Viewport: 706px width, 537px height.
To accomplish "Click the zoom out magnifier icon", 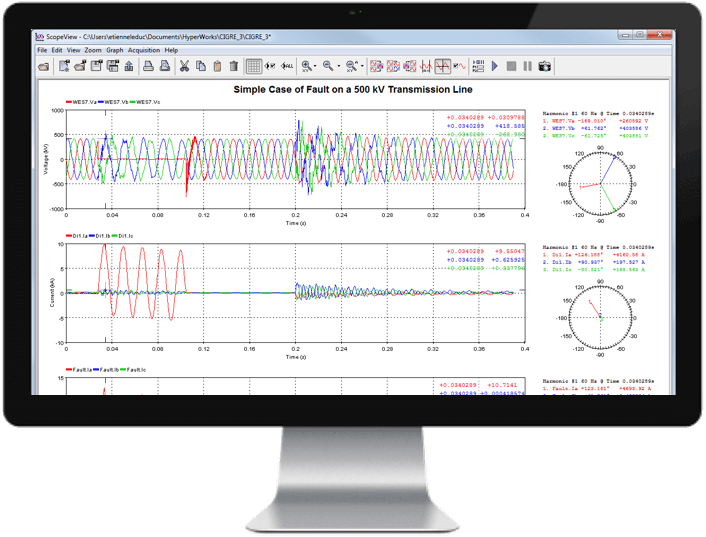I will coord(328,67).
